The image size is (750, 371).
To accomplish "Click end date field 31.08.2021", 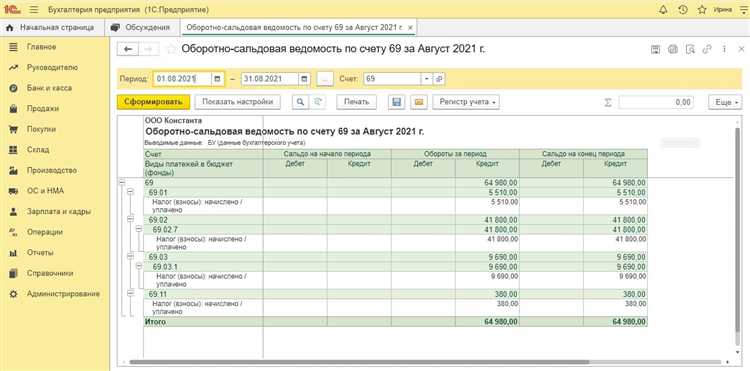I will point(270,79).
